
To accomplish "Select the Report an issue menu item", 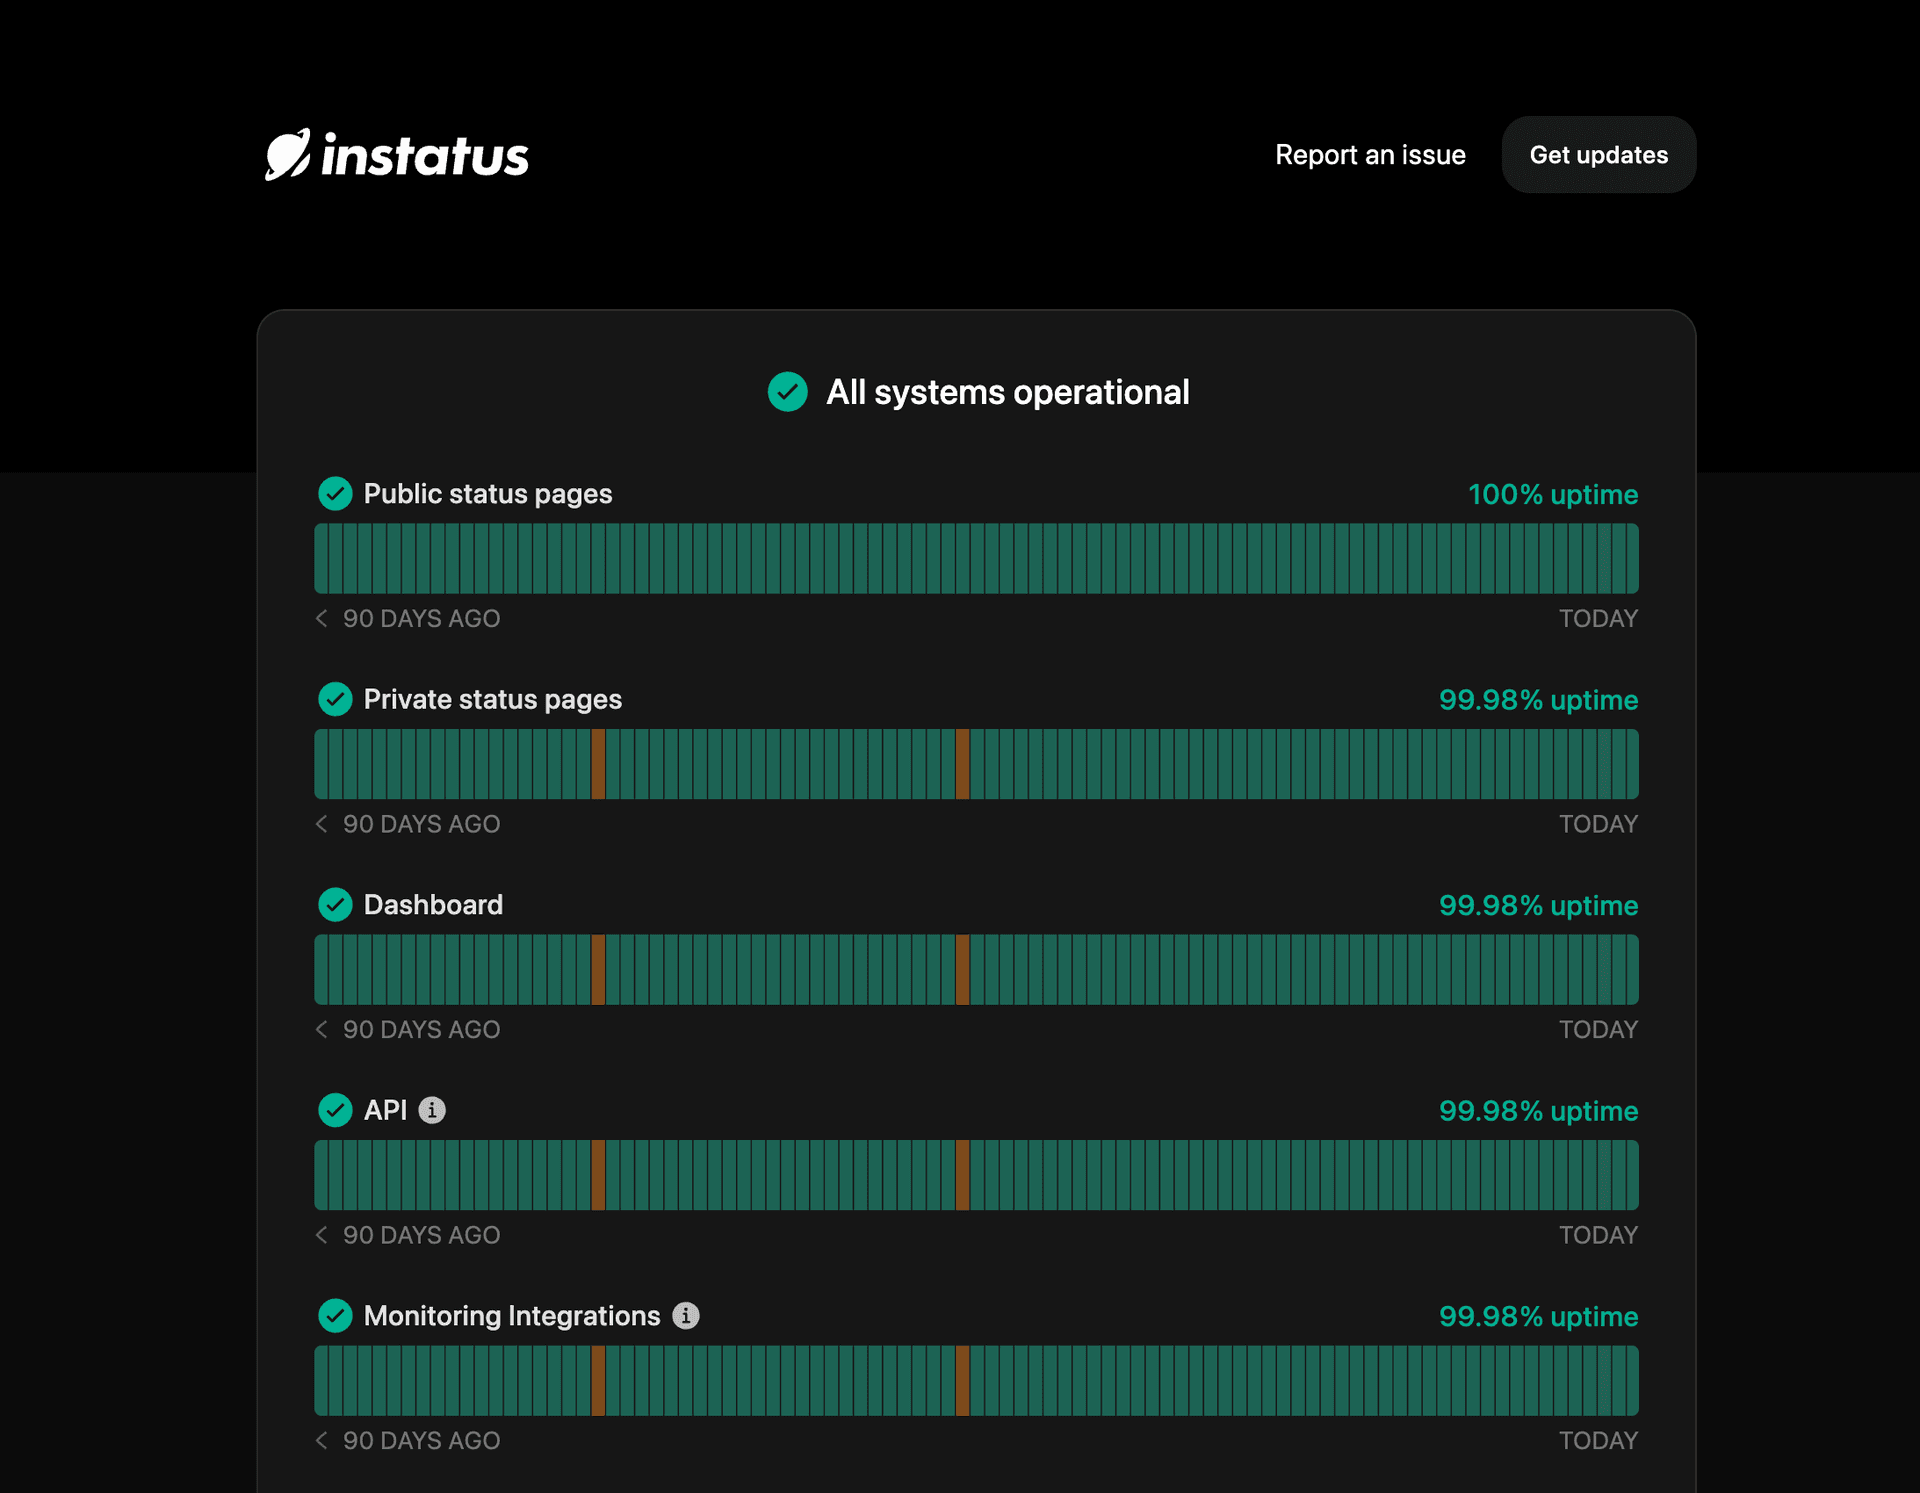I will point(1370,154).
